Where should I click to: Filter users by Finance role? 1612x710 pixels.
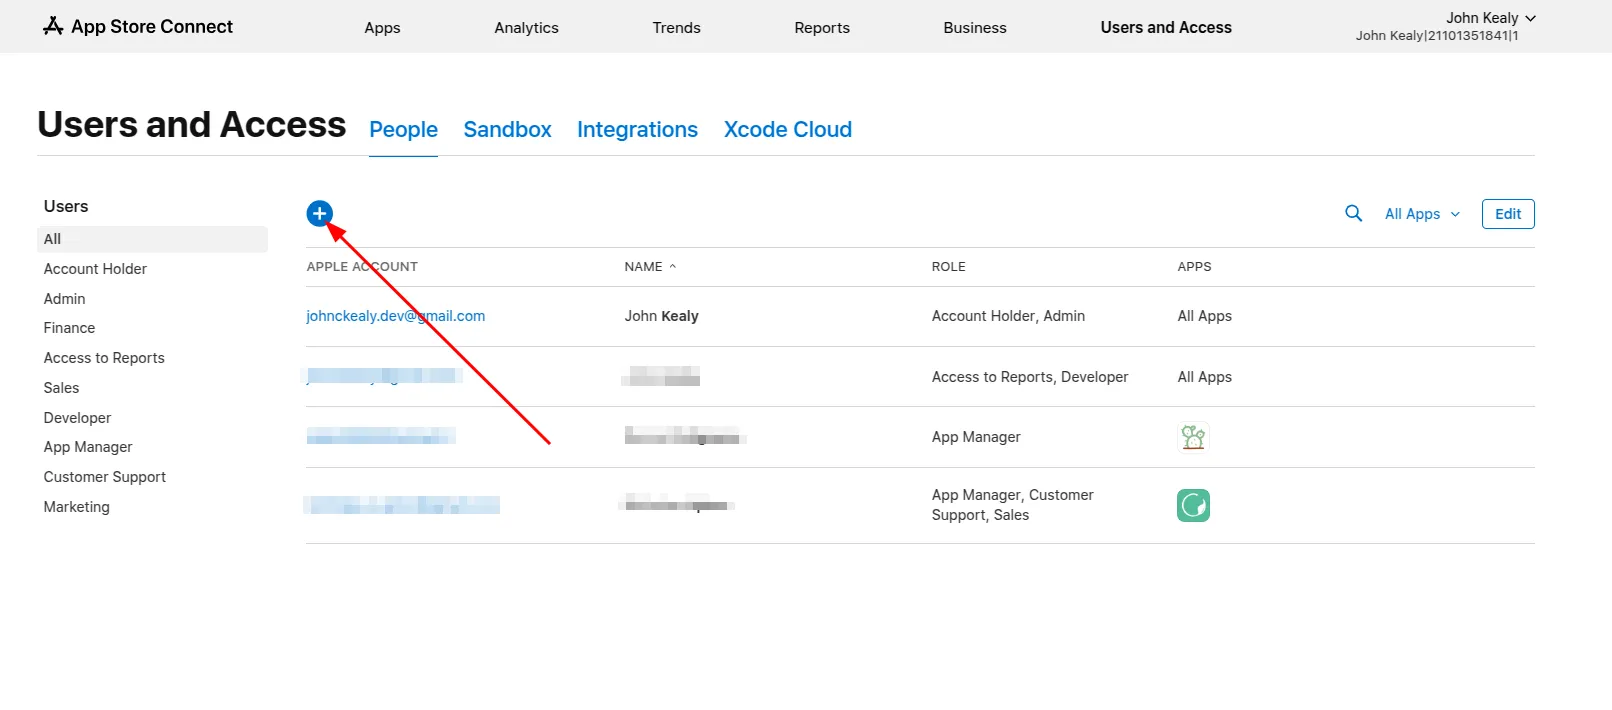69,328
